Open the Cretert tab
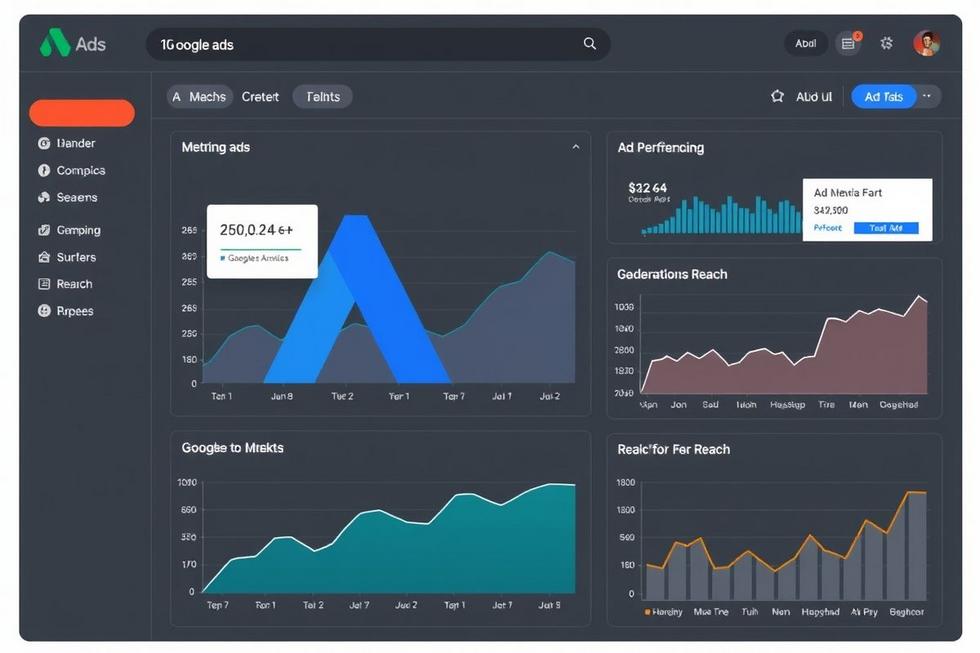The height and width of the screenshot is (653, 980). [x=260, y=97]
